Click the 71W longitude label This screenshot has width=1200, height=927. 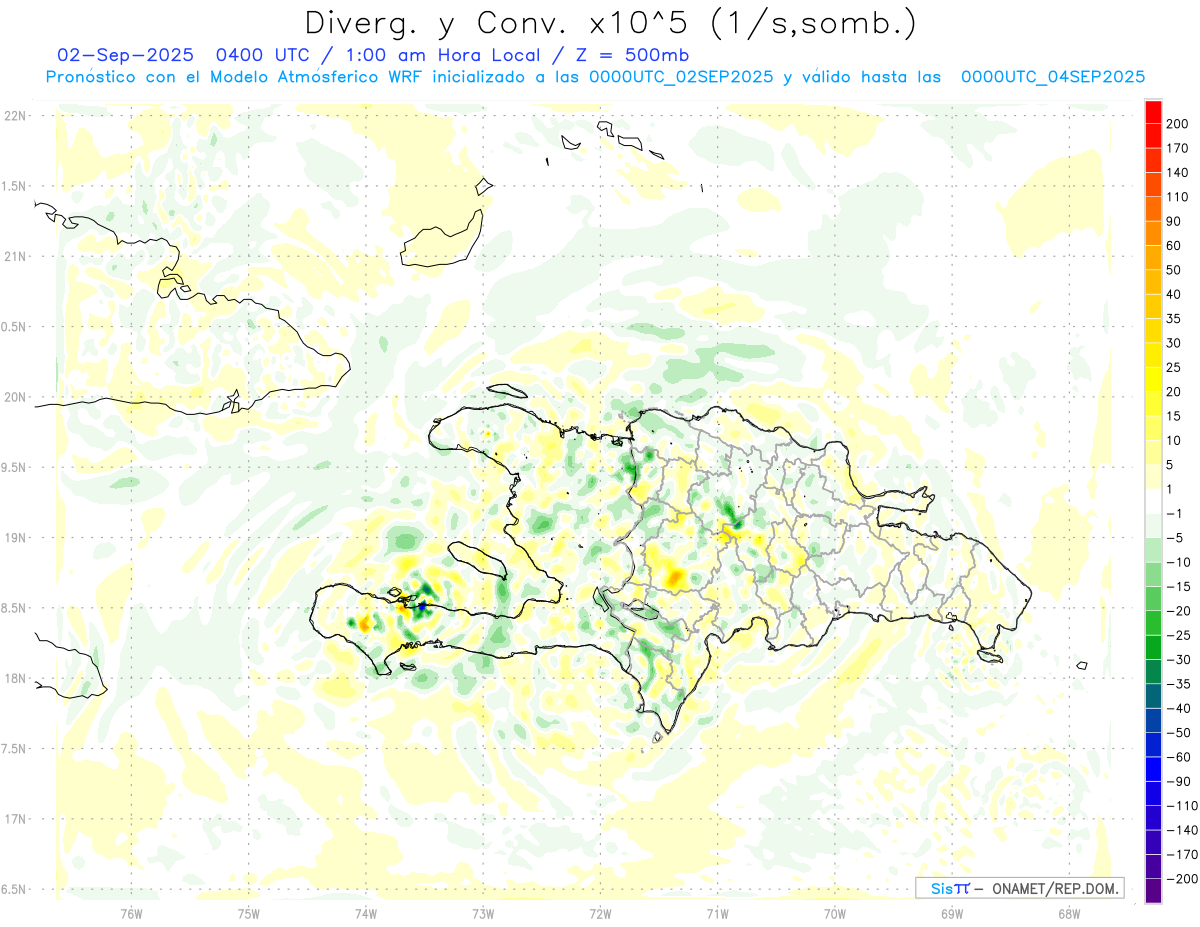coord(717,913)
